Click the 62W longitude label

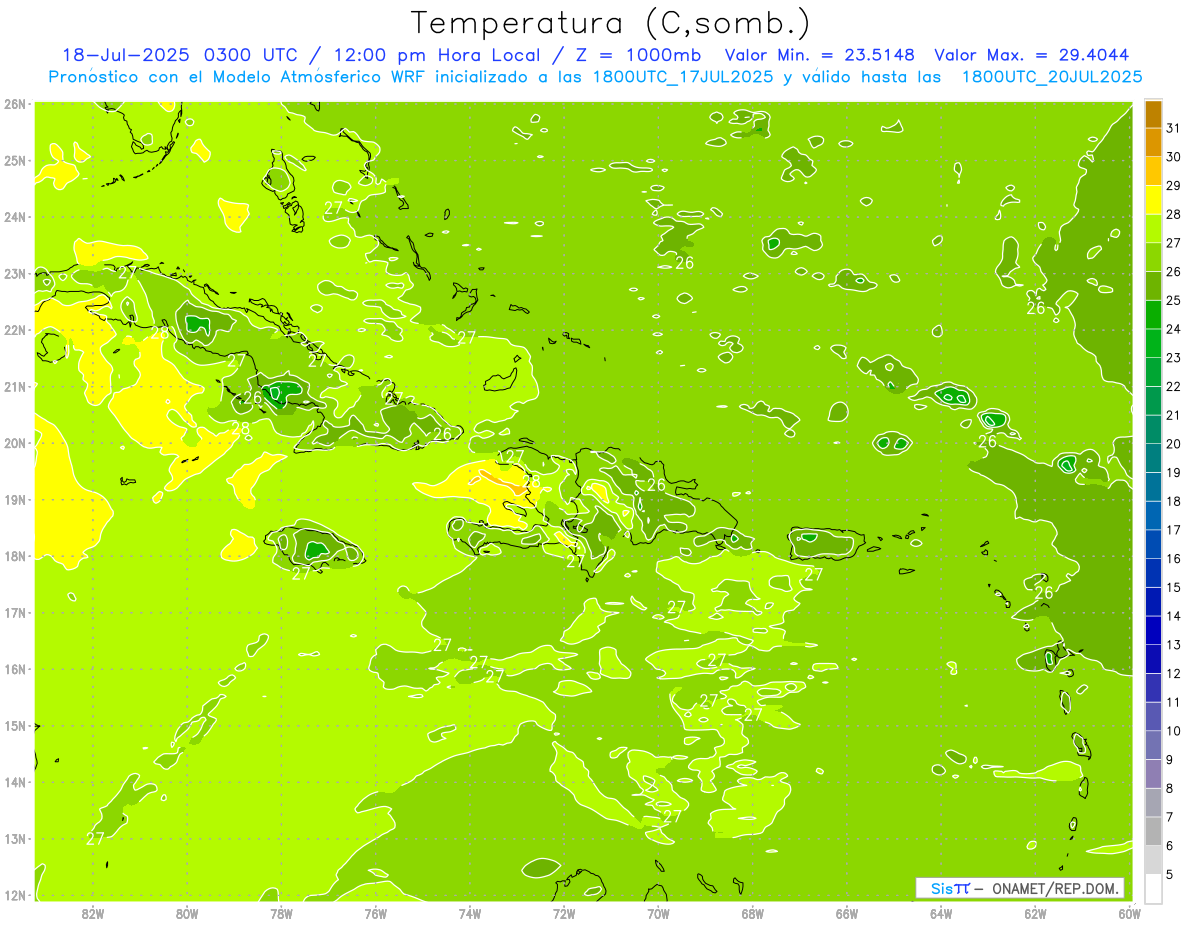1036,912
